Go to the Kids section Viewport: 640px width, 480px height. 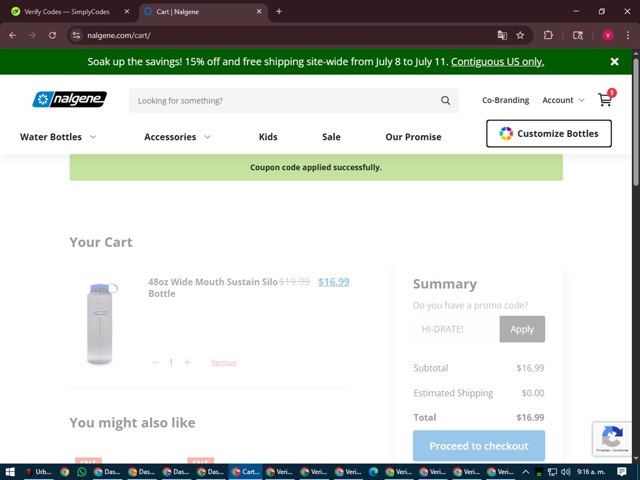pyautogui.click(x=268, y=137)
